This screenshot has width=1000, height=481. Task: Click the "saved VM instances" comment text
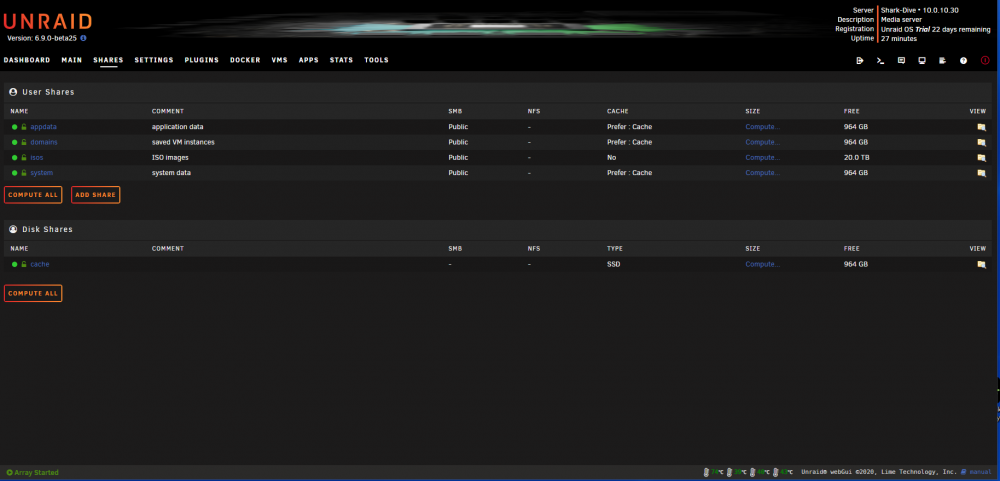[x=183, y=142]
